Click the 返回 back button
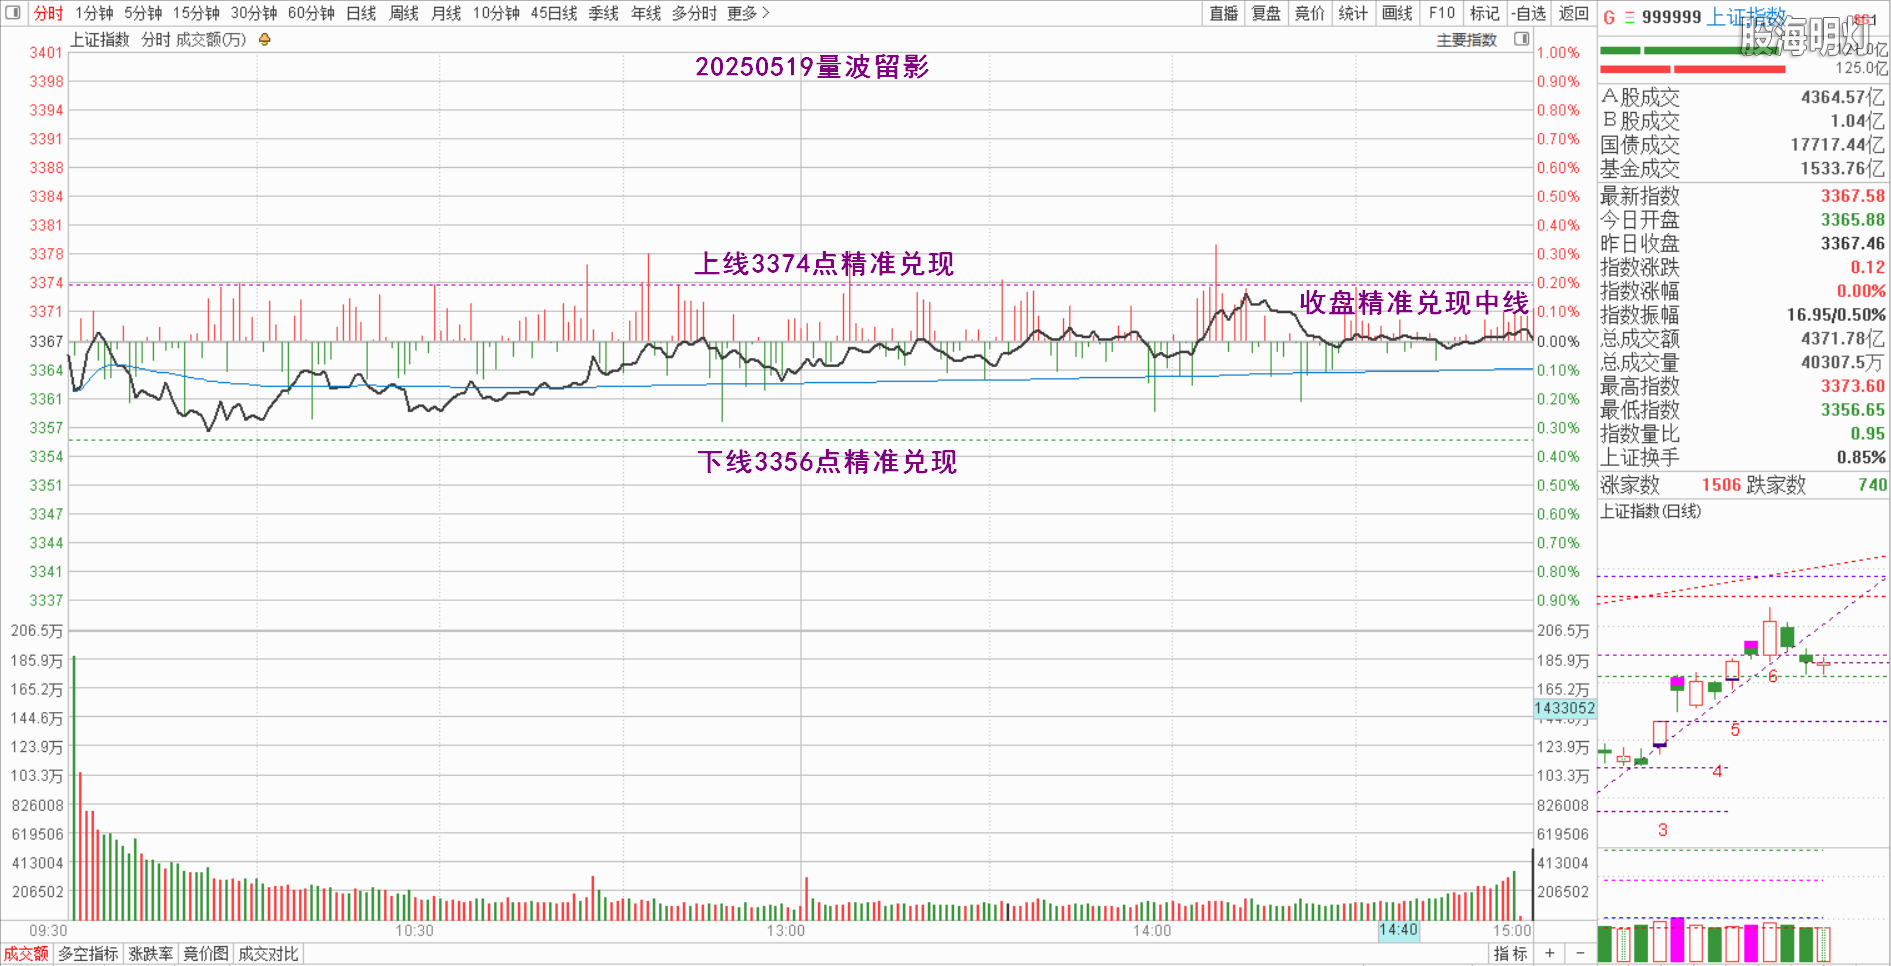The image size is (1891, 966). coord(1574,13)
